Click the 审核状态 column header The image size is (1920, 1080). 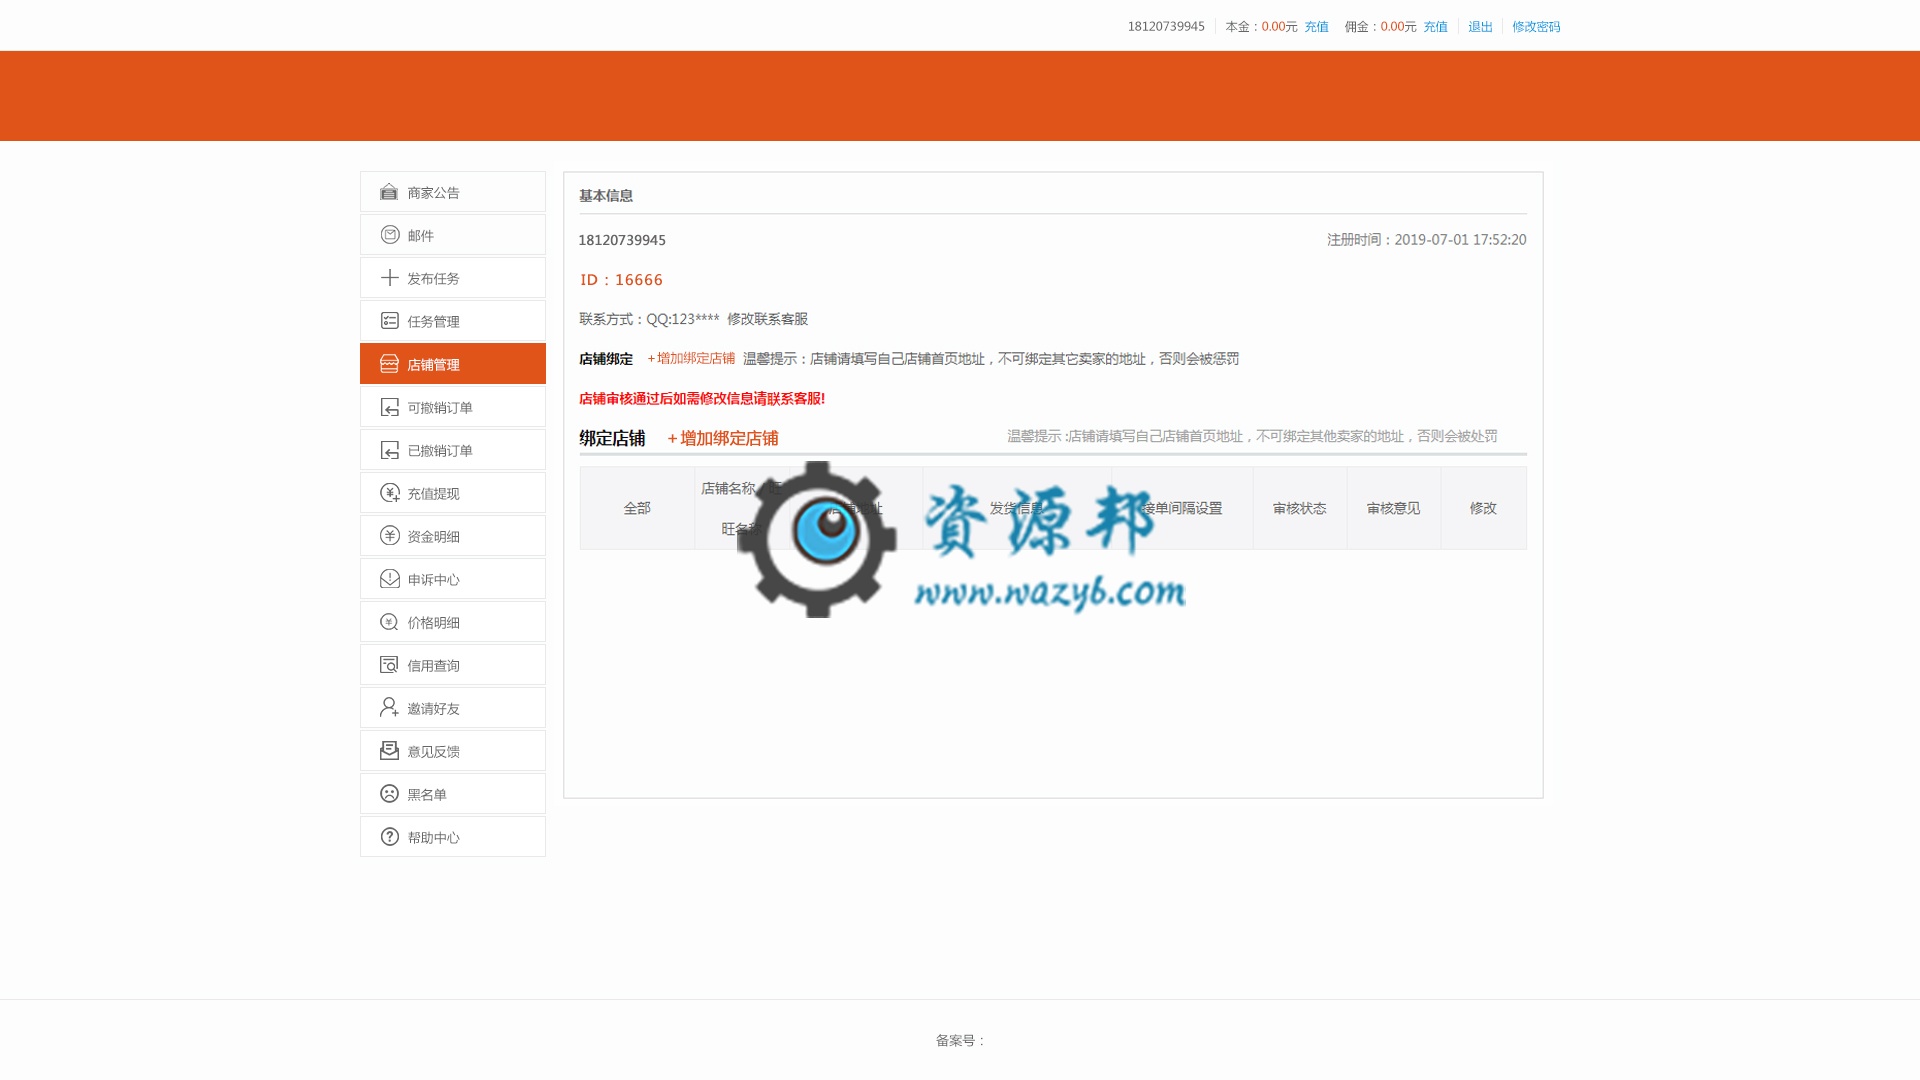pos(1299,508)
